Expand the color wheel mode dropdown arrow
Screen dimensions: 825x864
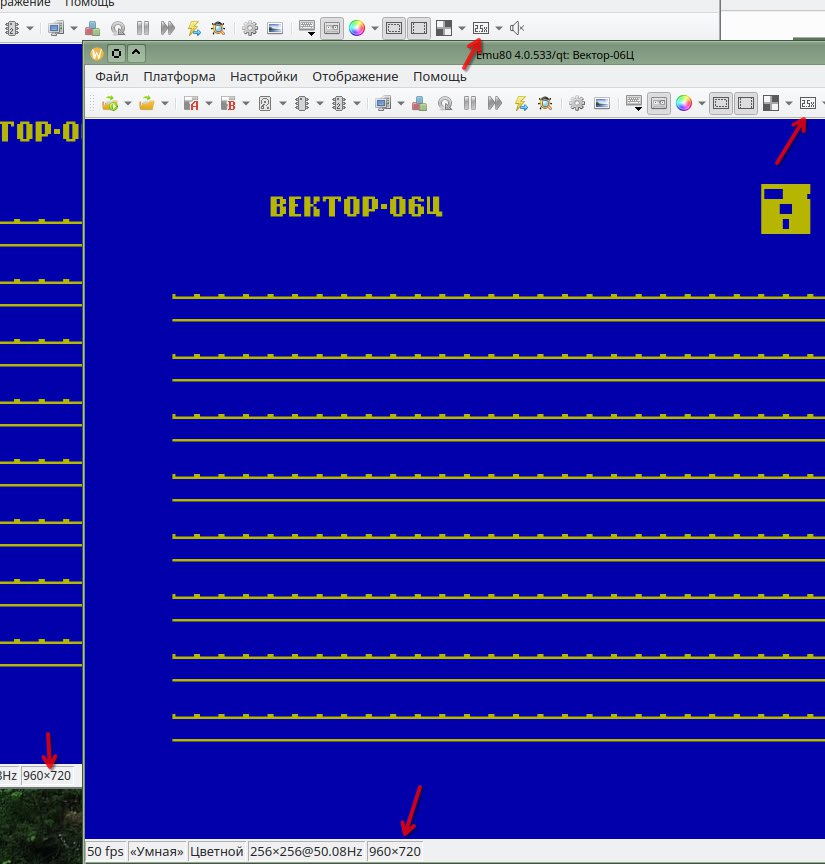[x=702, y=103]
